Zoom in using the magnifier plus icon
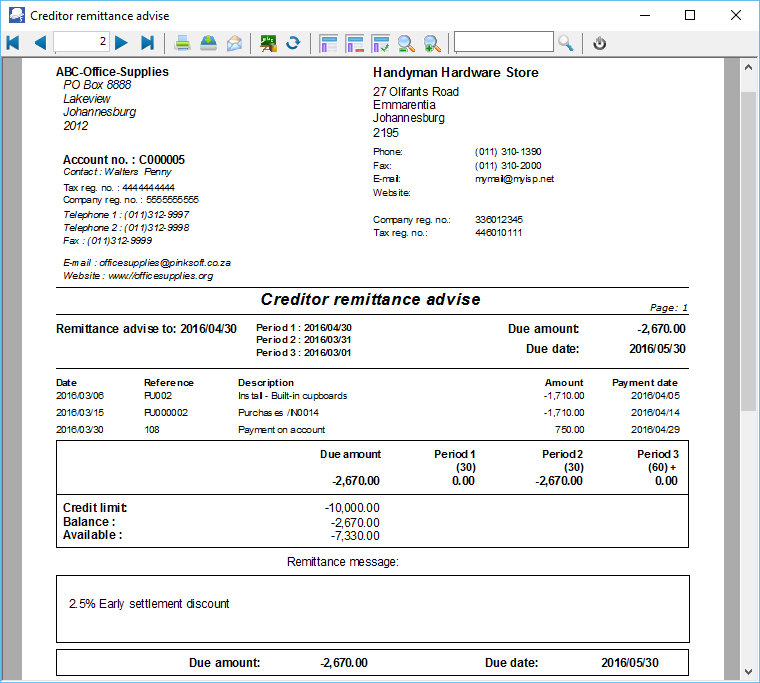The image size is (760, 683). point(432,43)
